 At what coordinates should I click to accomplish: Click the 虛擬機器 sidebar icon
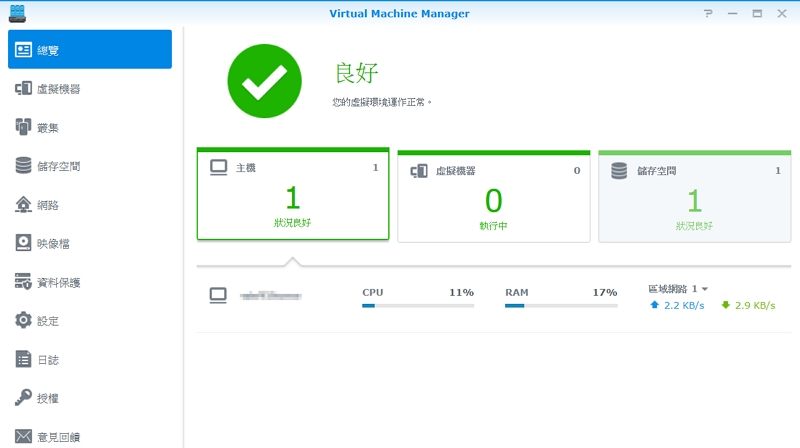pyautogui.click(x=23, y=89)
